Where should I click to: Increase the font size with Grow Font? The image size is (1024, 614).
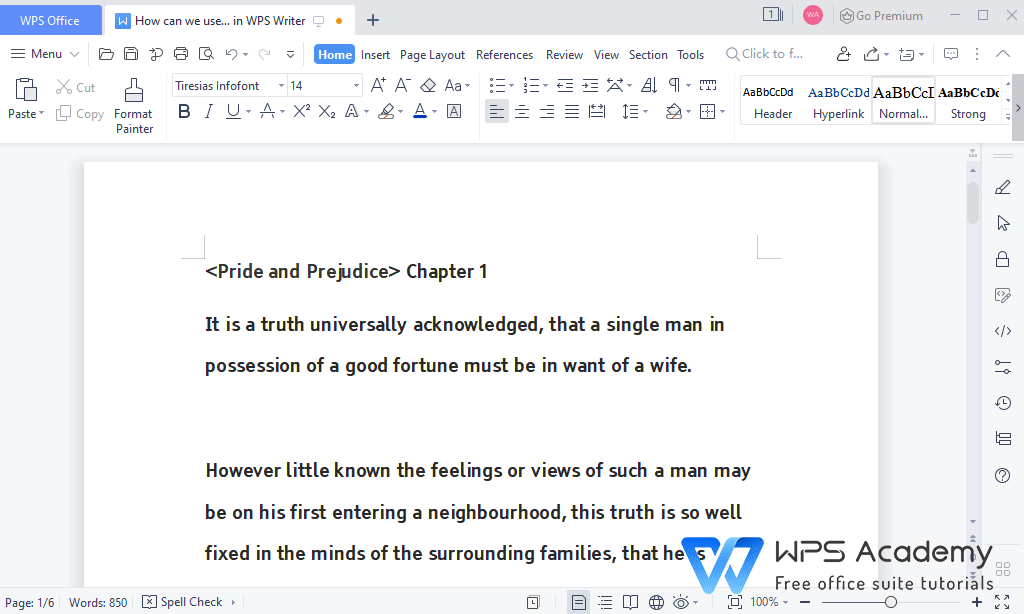pyautogui.click(x=378, y=84)
